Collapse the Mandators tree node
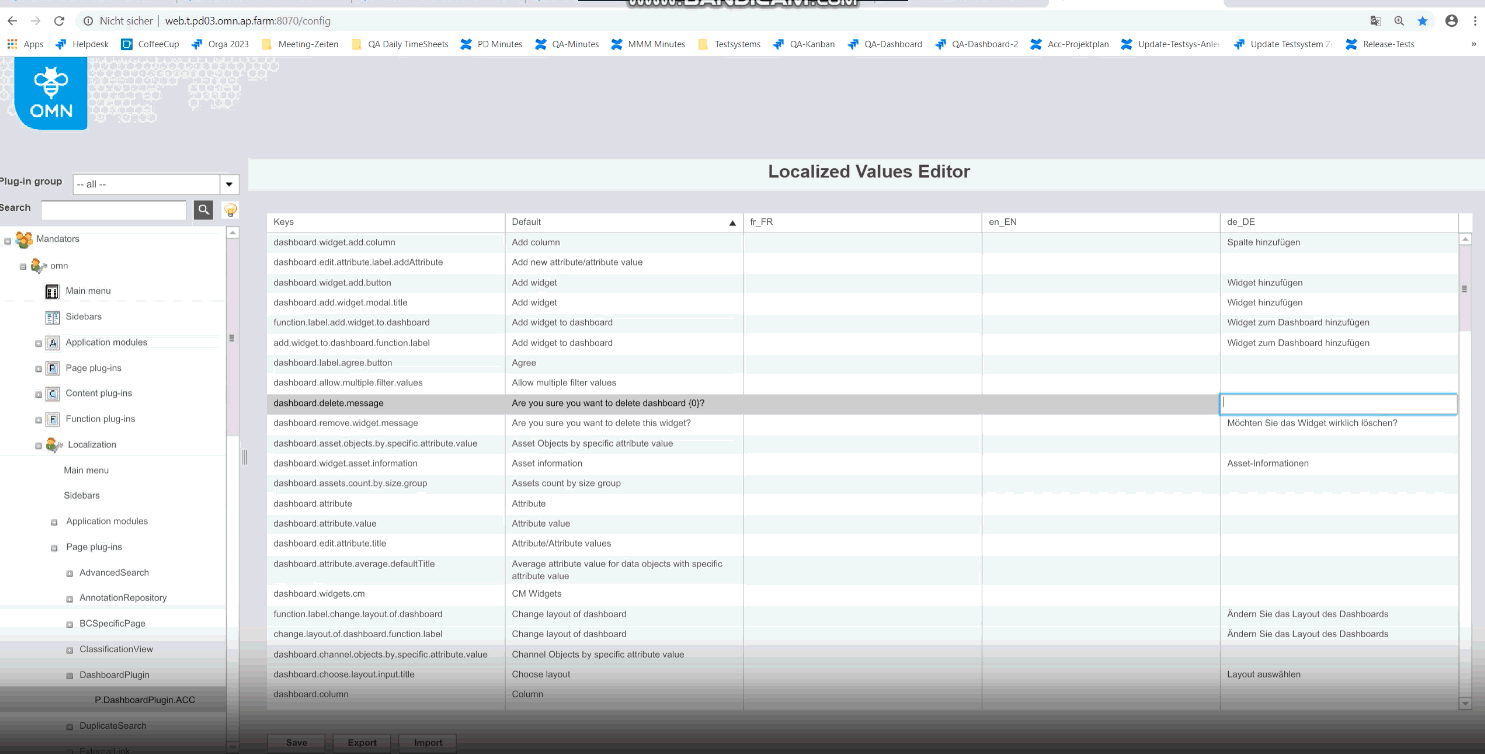1485x754 pixels. 8,241
